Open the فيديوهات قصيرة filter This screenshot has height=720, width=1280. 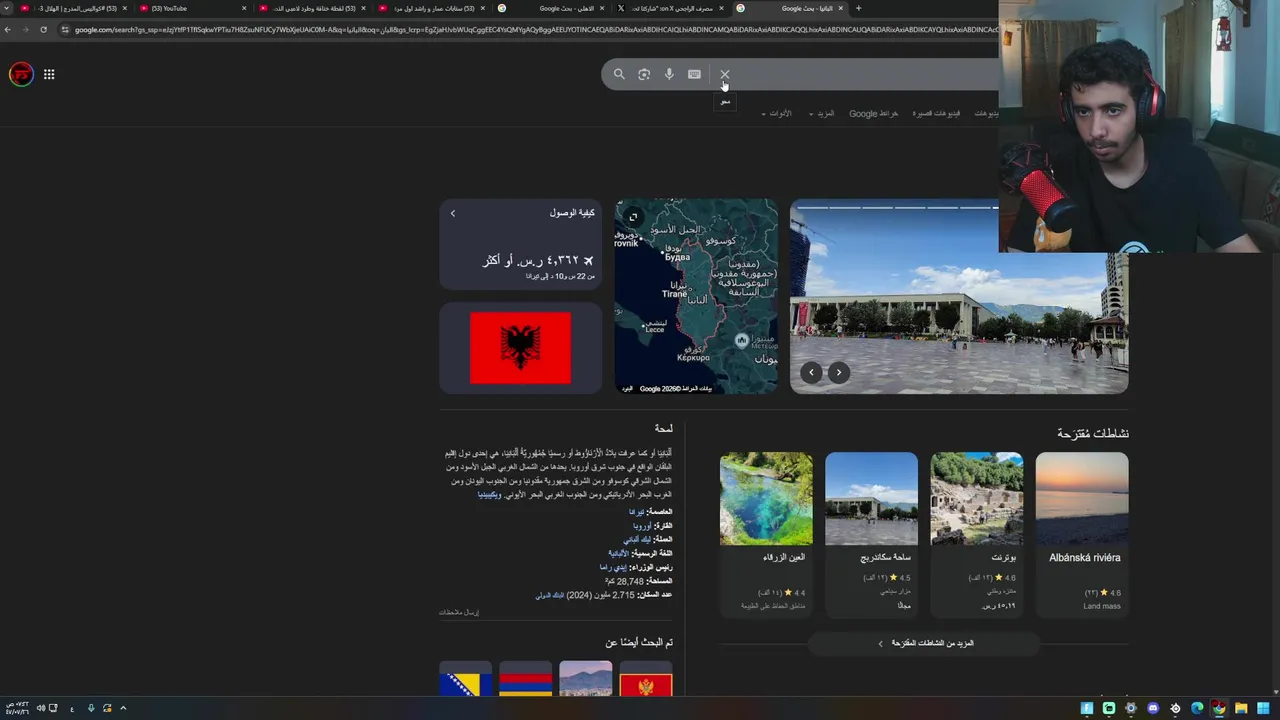(x=936, y=113)
